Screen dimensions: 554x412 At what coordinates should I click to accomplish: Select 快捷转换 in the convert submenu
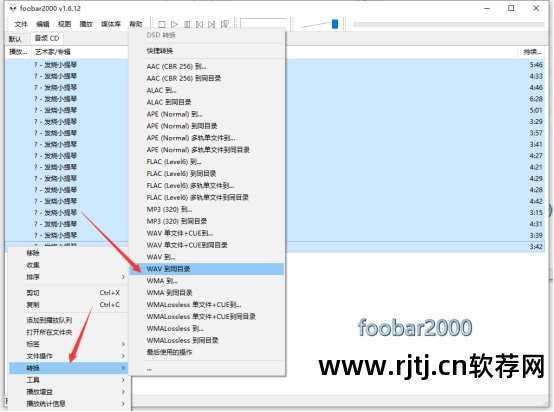click(x=207, y=51)
